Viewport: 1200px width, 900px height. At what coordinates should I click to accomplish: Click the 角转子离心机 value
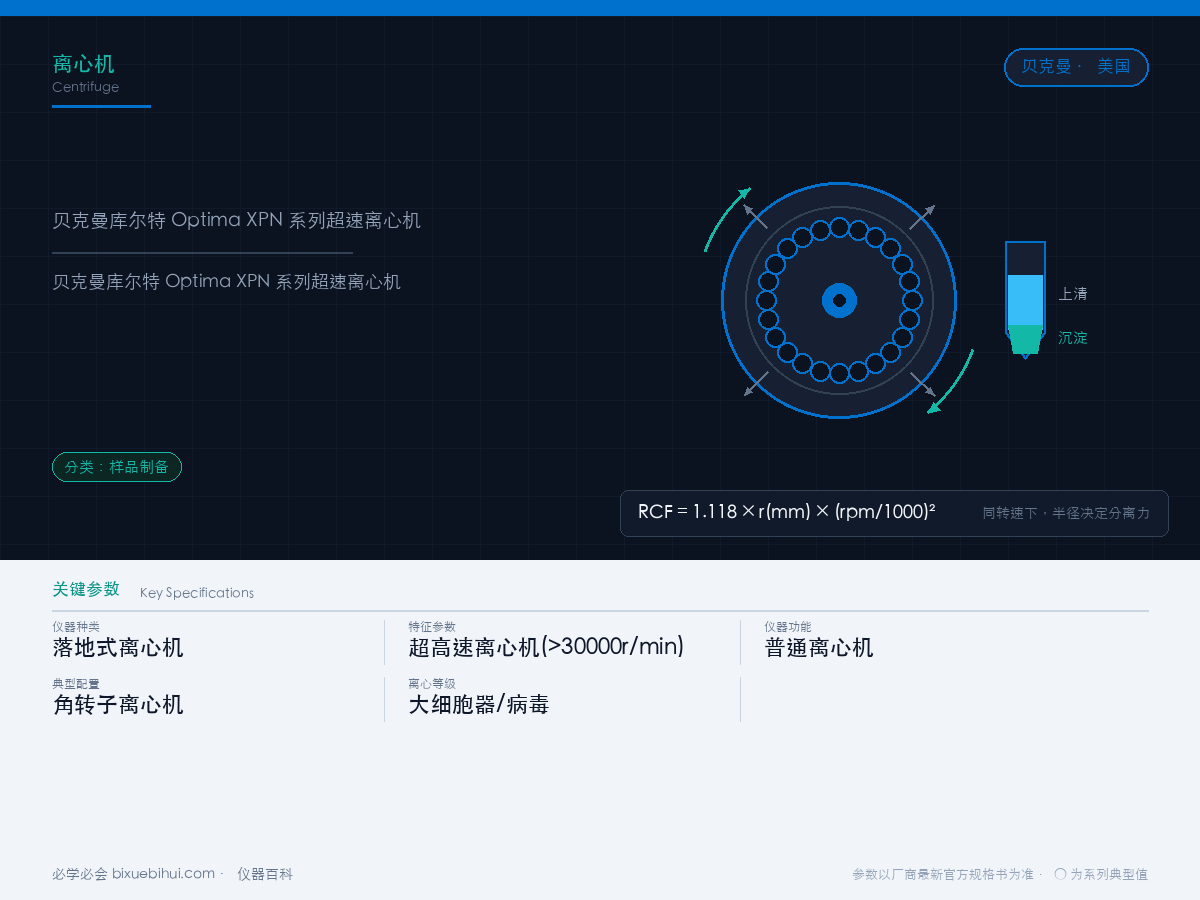(118, 704)
